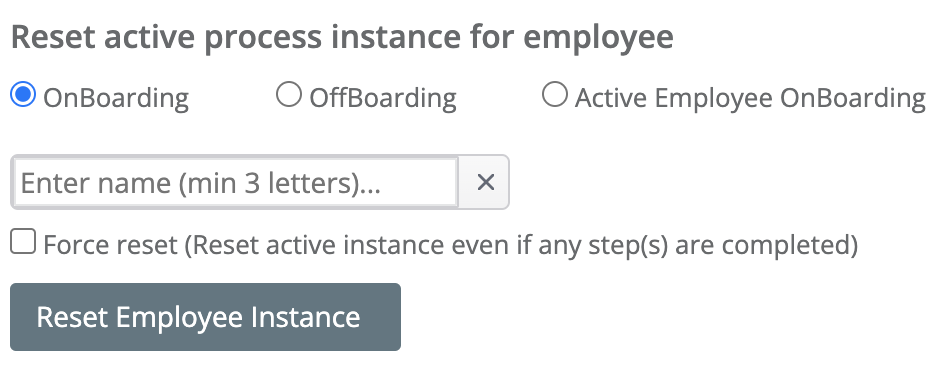The width and height of the screenshot is (942, 370).
Task: Focus the Enter name input field
Action: 235,182
